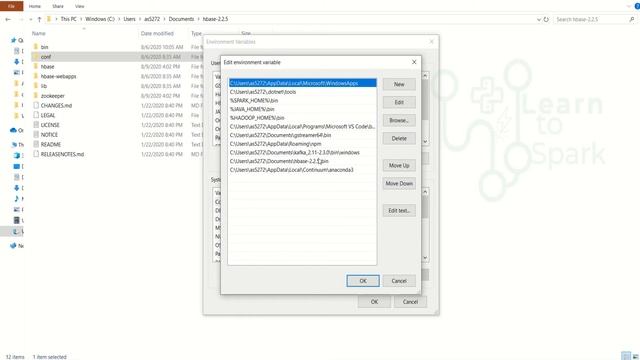
Task: Select the hbase-2.2.5\bin path entry
Action: click(302, 161)
